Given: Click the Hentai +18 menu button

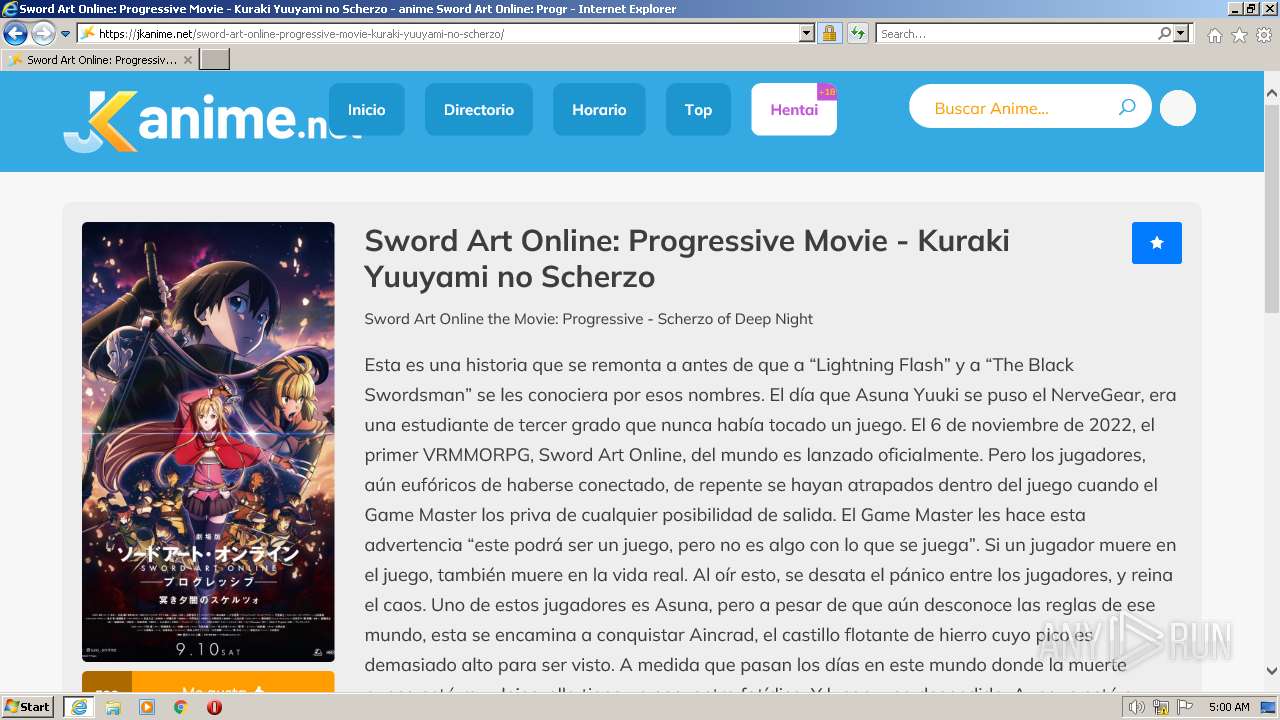Looking at the screenshot, I should (x=794, y=109).
